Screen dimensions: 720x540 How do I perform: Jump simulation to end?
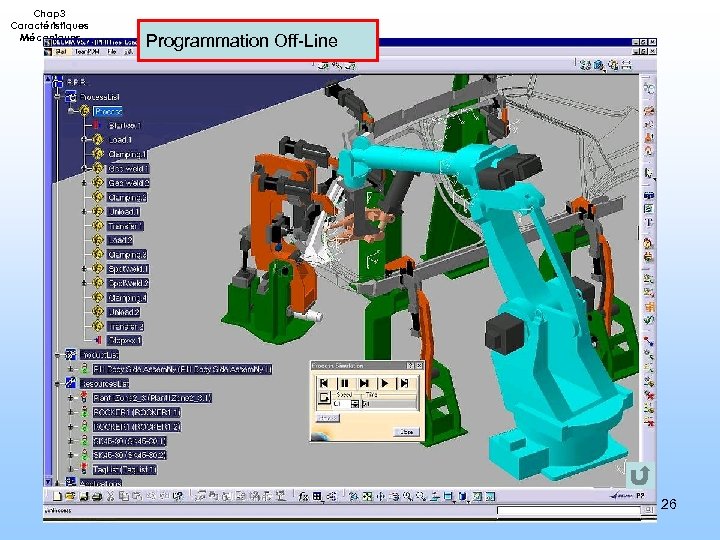tap(404, 383)
